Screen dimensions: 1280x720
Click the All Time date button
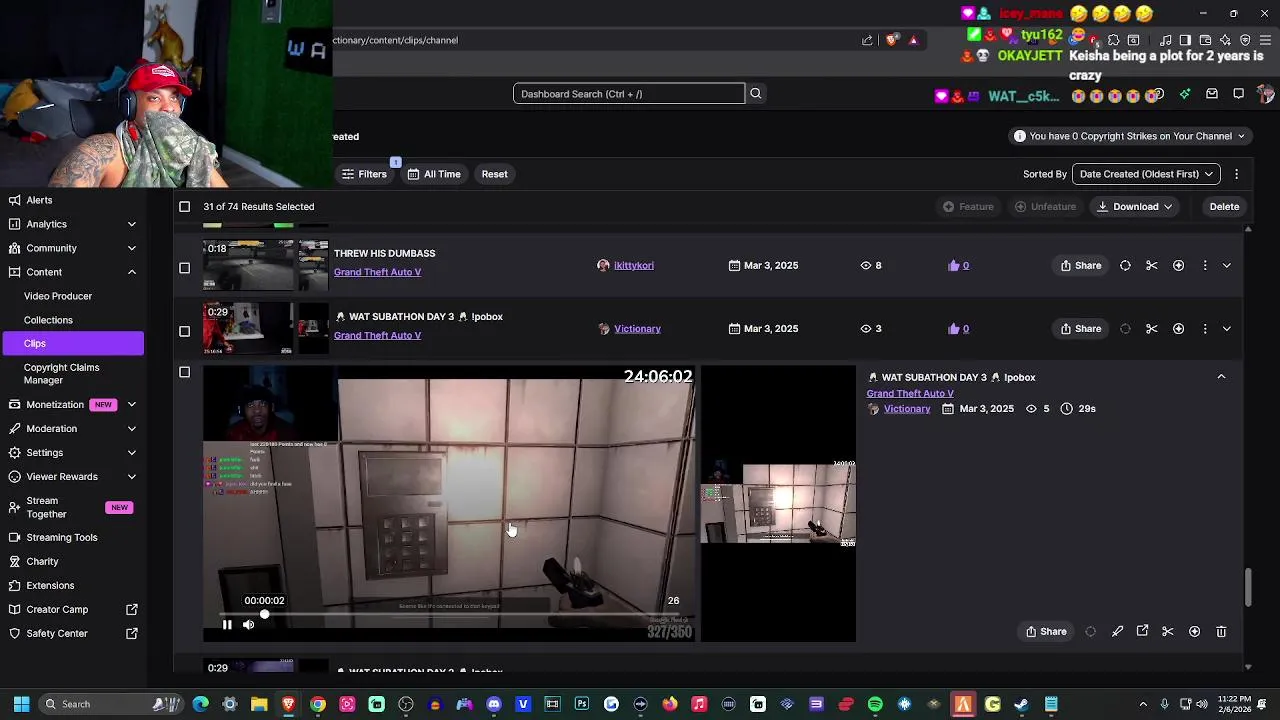click(x=434, y=174)
